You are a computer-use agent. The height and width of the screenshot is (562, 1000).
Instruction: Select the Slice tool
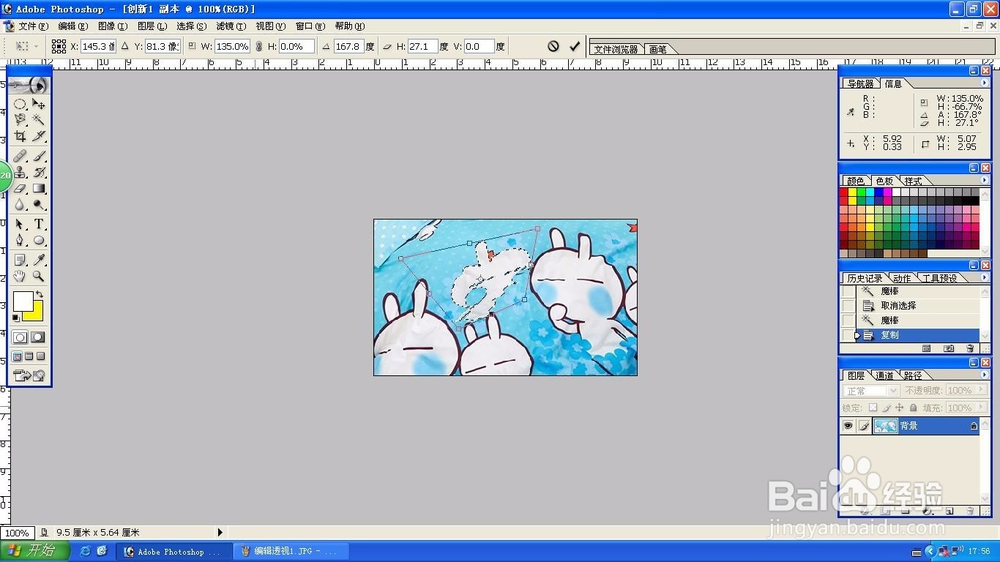click(39, 135)
